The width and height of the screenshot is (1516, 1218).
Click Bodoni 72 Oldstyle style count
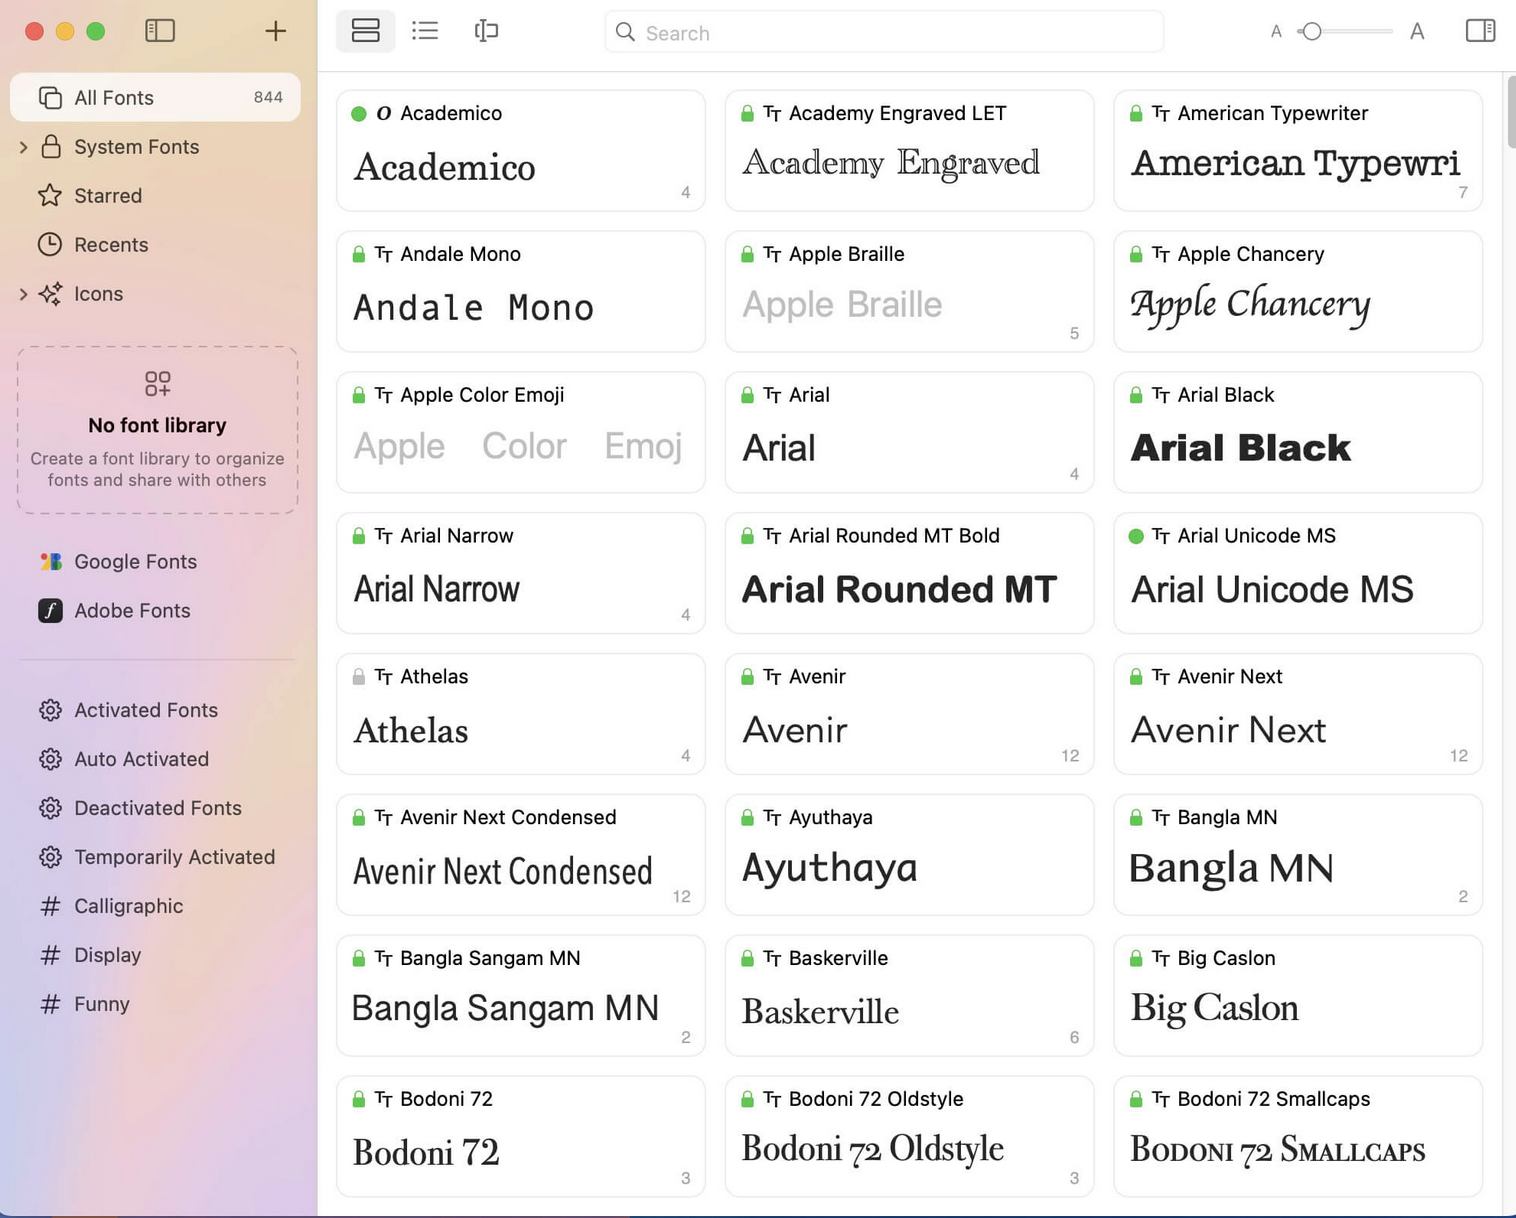pos(1074,1178)
